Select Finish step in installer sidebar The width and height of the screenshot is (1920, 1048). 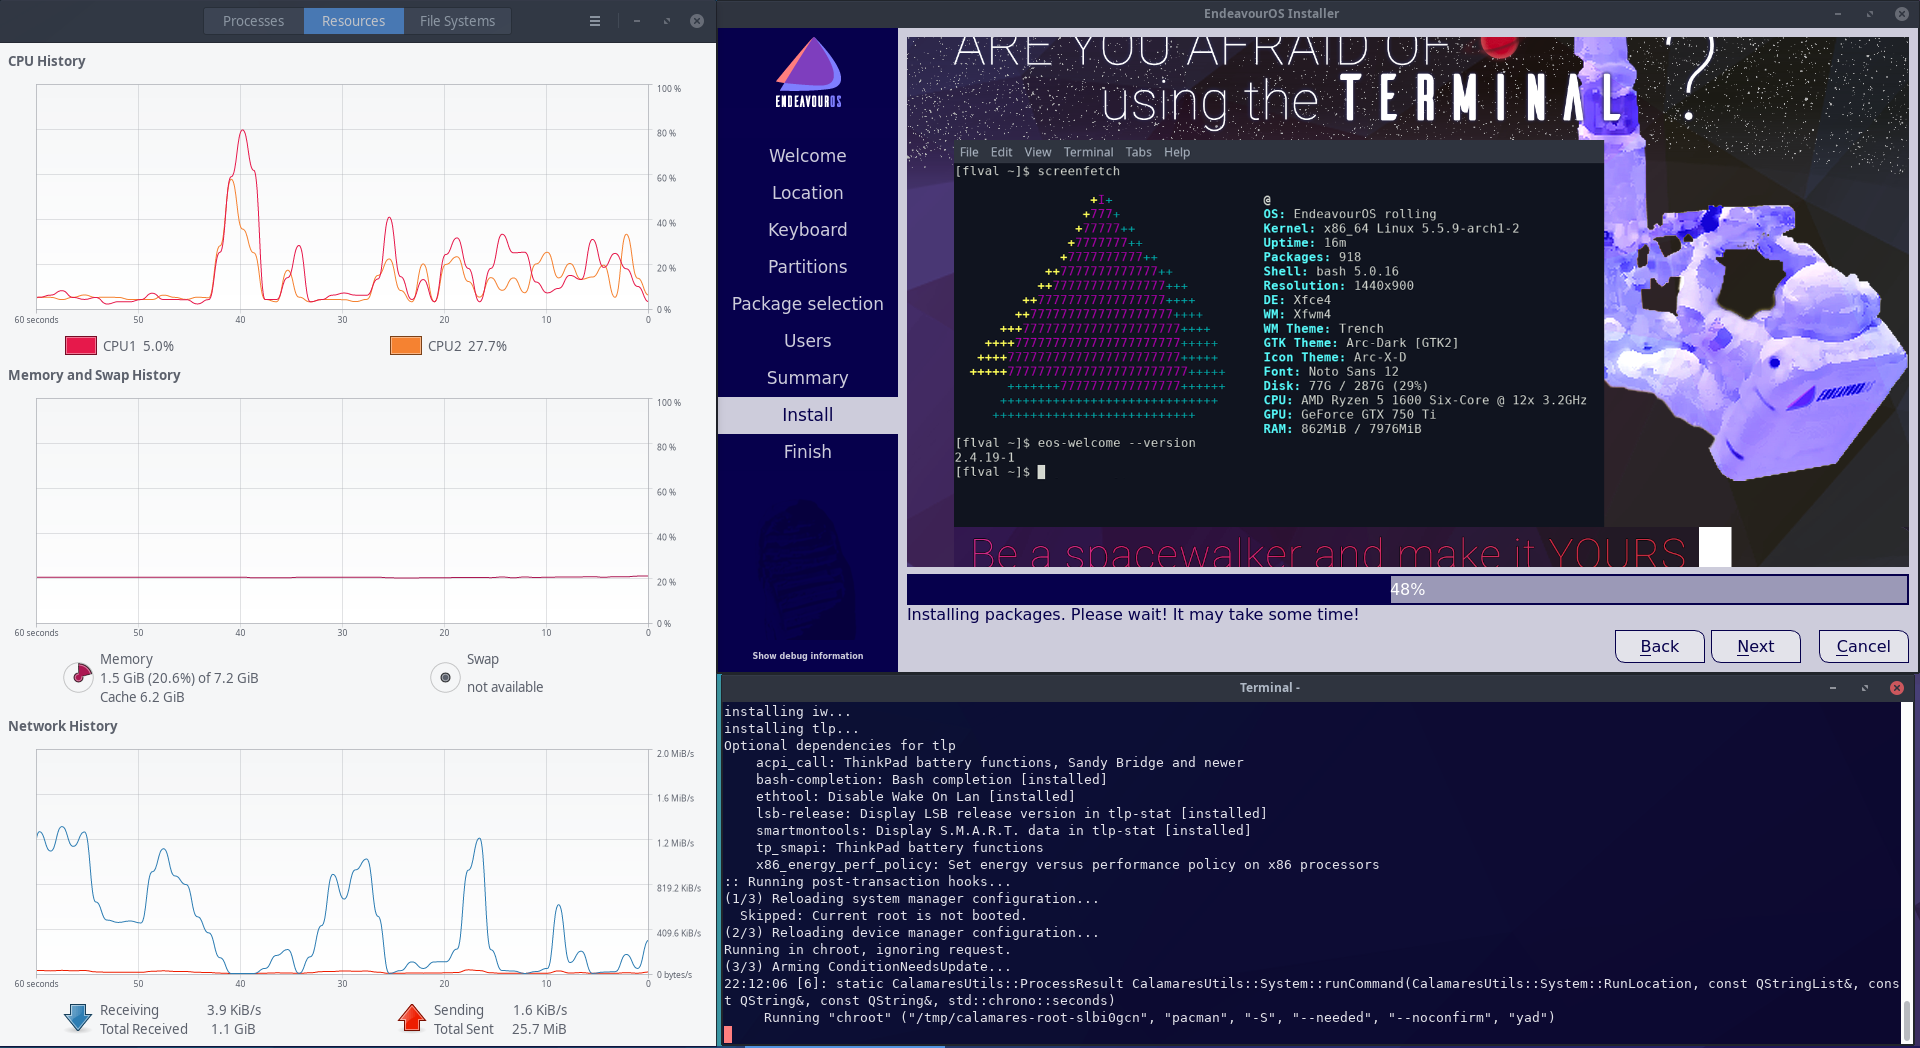tap(808, 452)
